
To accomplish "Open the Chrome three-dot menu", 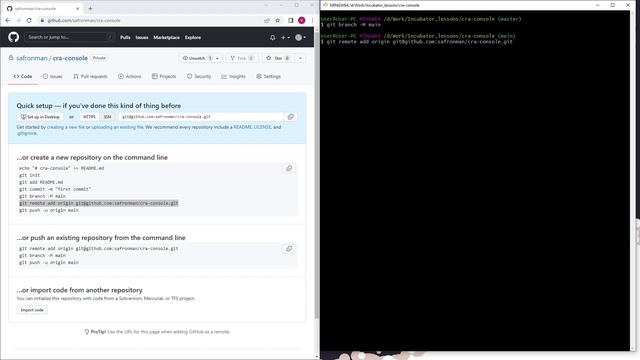I will [x=312, y=20].
